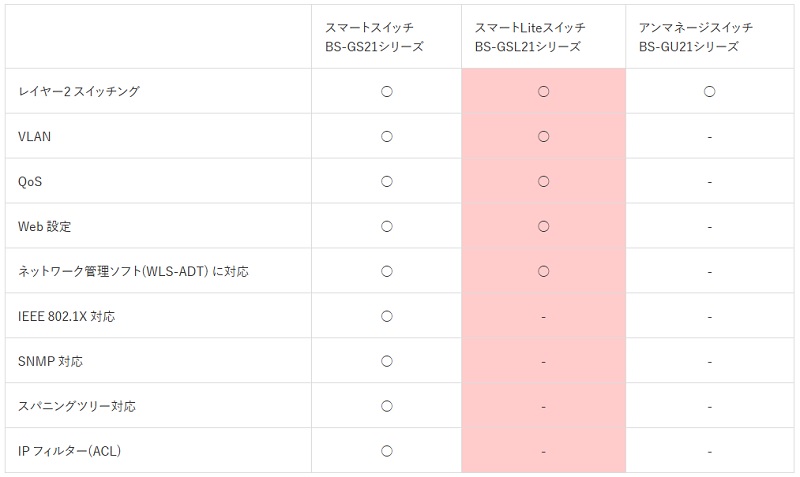
Task: Click the レイヤー2 circle under BS-GU21シリーズ
Action: [709, 92]
